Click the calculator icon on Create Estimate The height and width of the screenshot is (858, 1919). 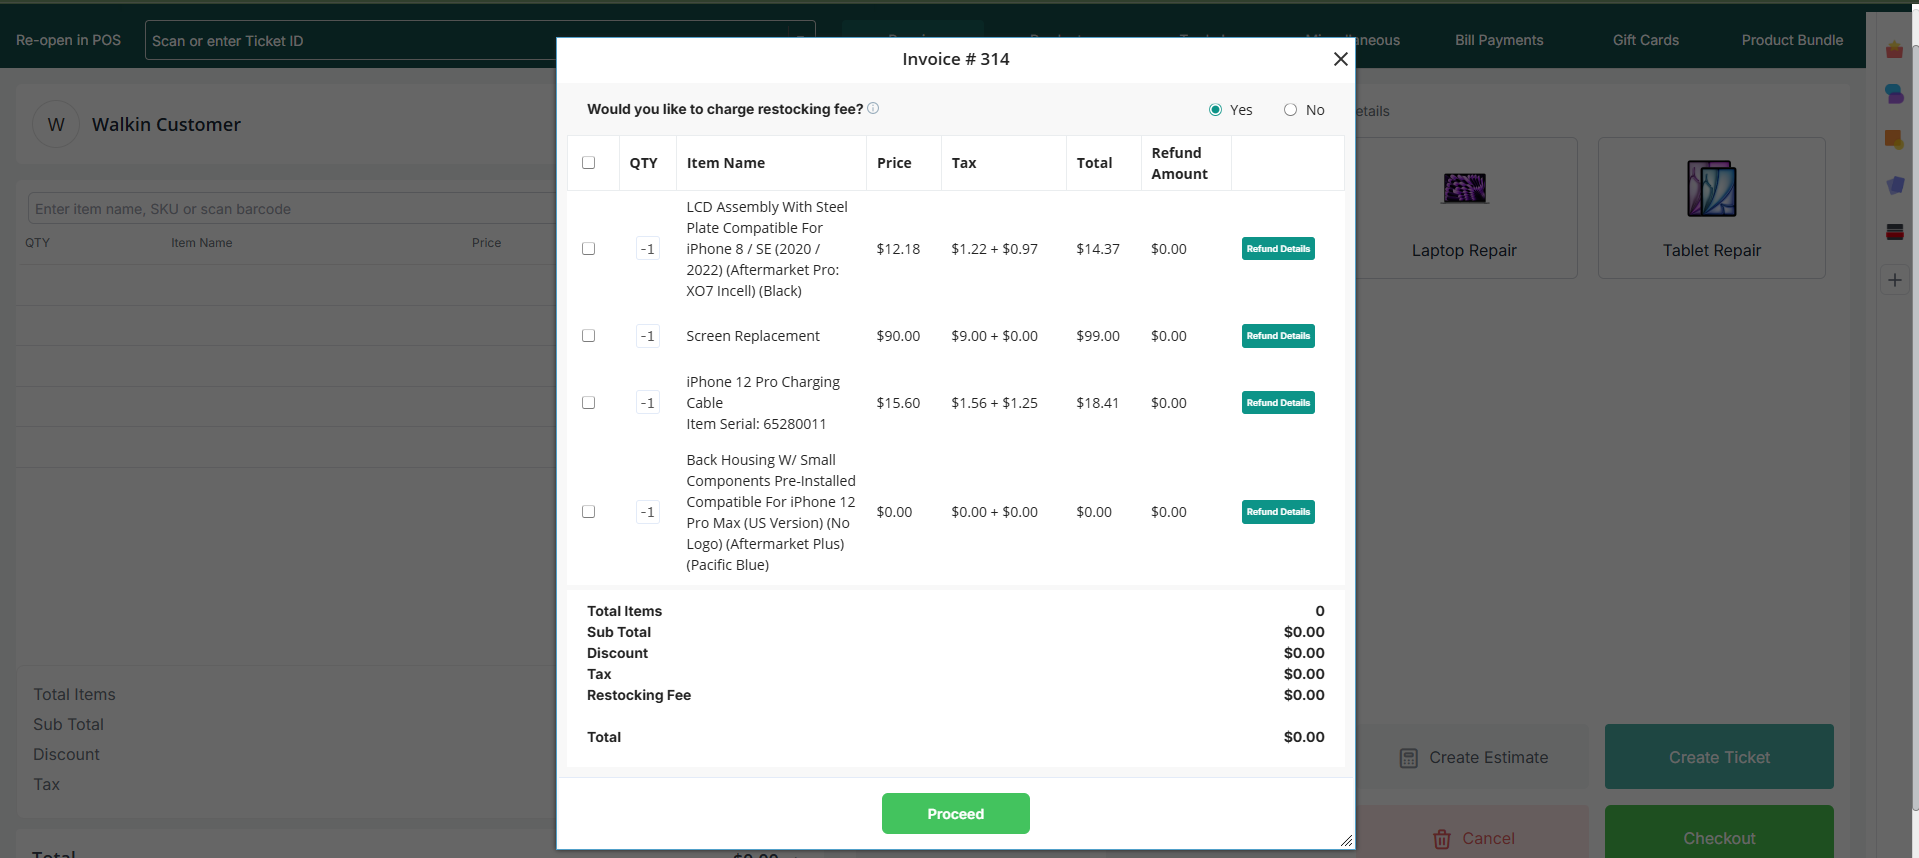click(1408, 758)
